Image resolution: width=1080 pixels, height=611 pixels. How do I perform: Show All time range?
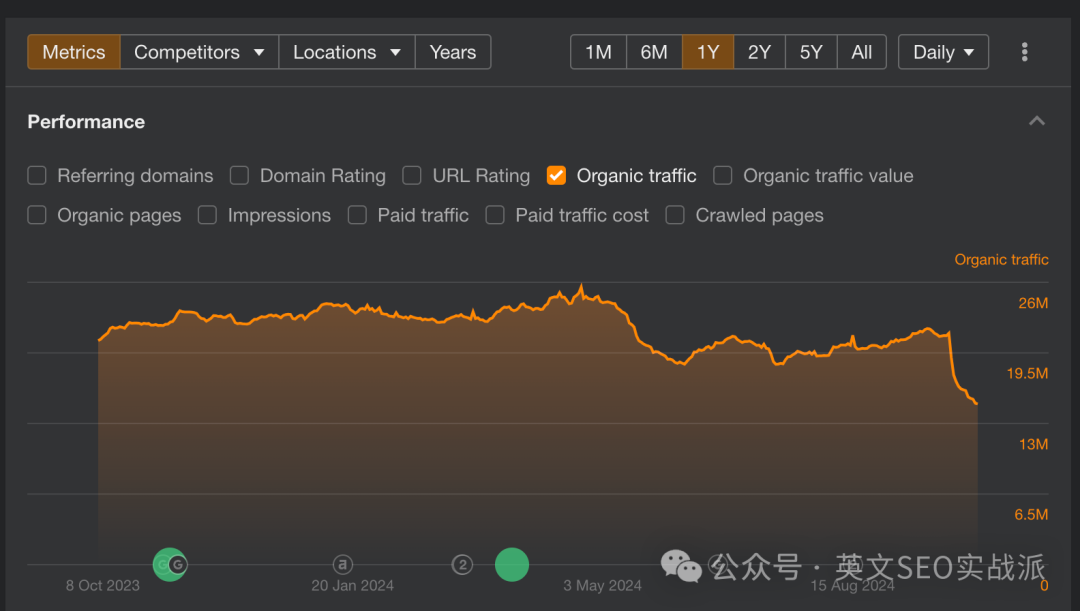(x=861, y=52)
